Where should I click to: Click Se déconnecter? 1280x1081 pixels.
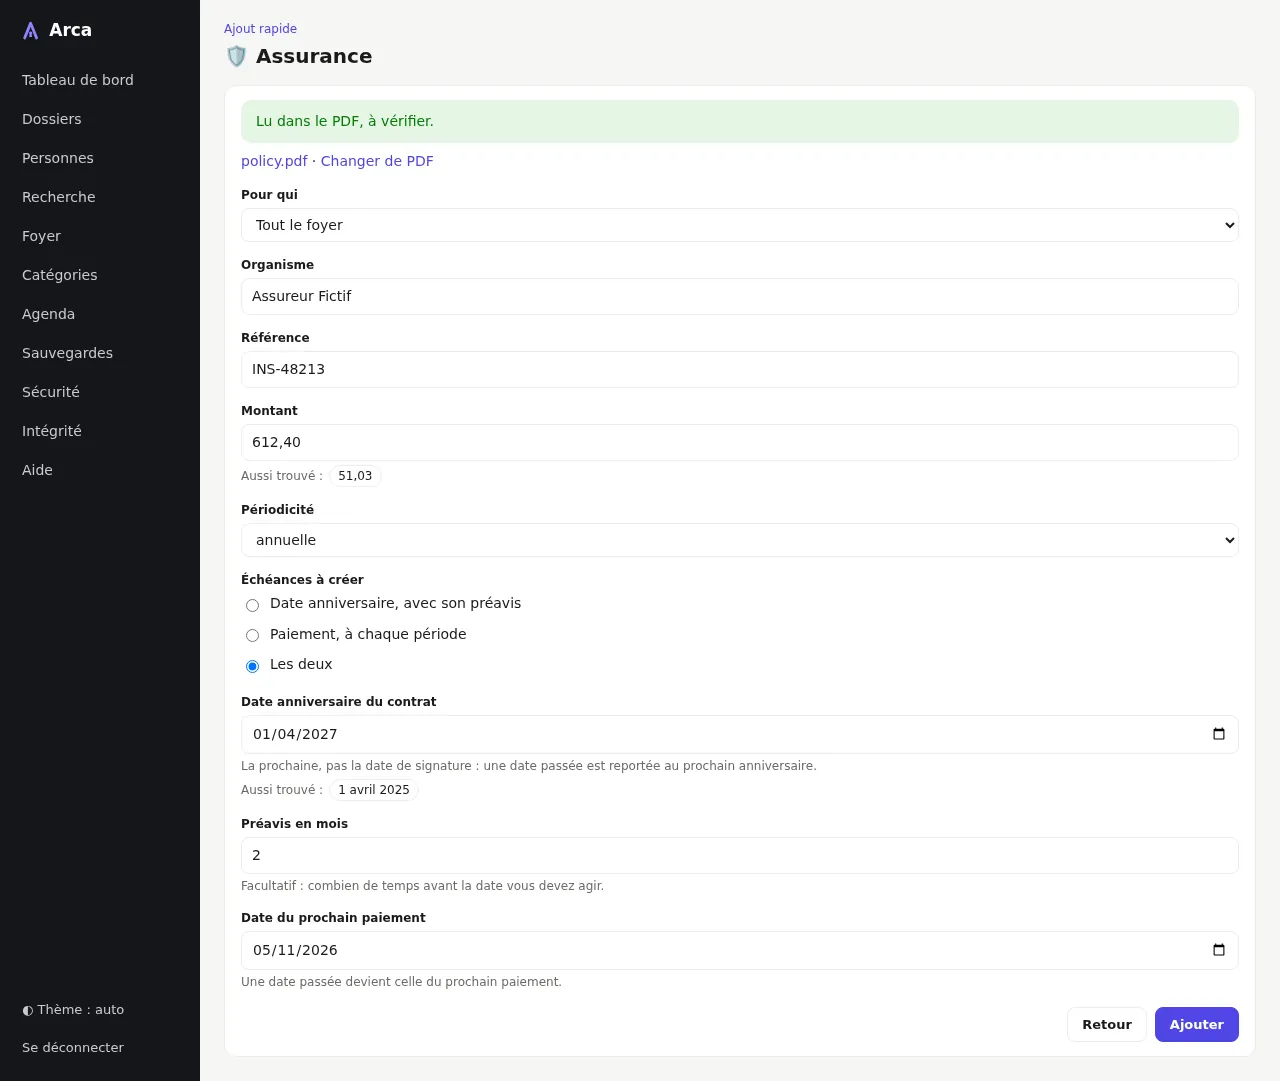(73, 1048)
